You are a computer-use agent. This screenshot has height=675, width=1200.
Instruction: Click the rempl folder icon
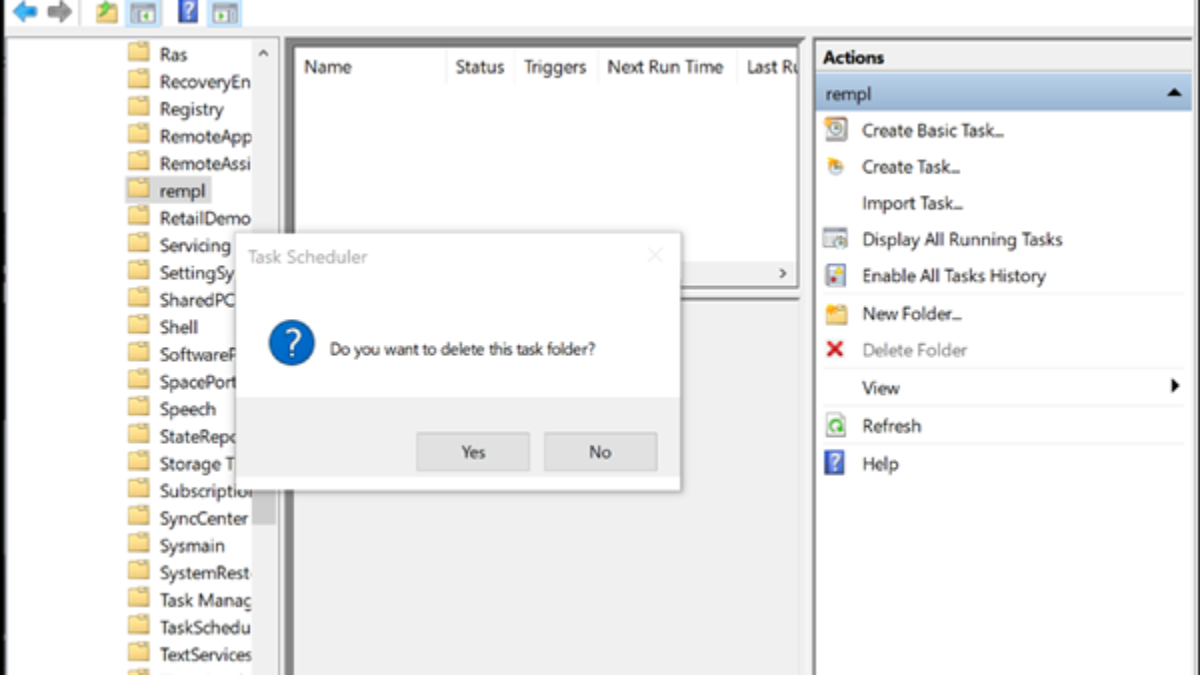[139, 190]
